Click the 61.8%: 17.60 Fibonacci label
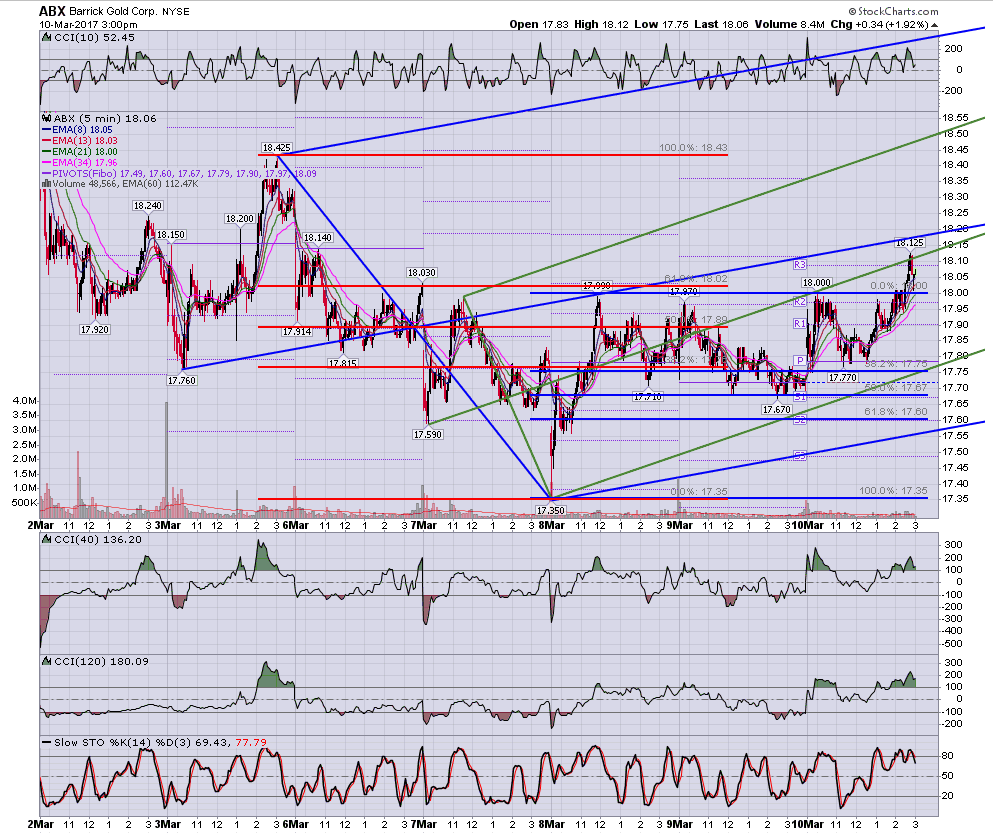Screen dimensions: 993x840 [896, 412]
